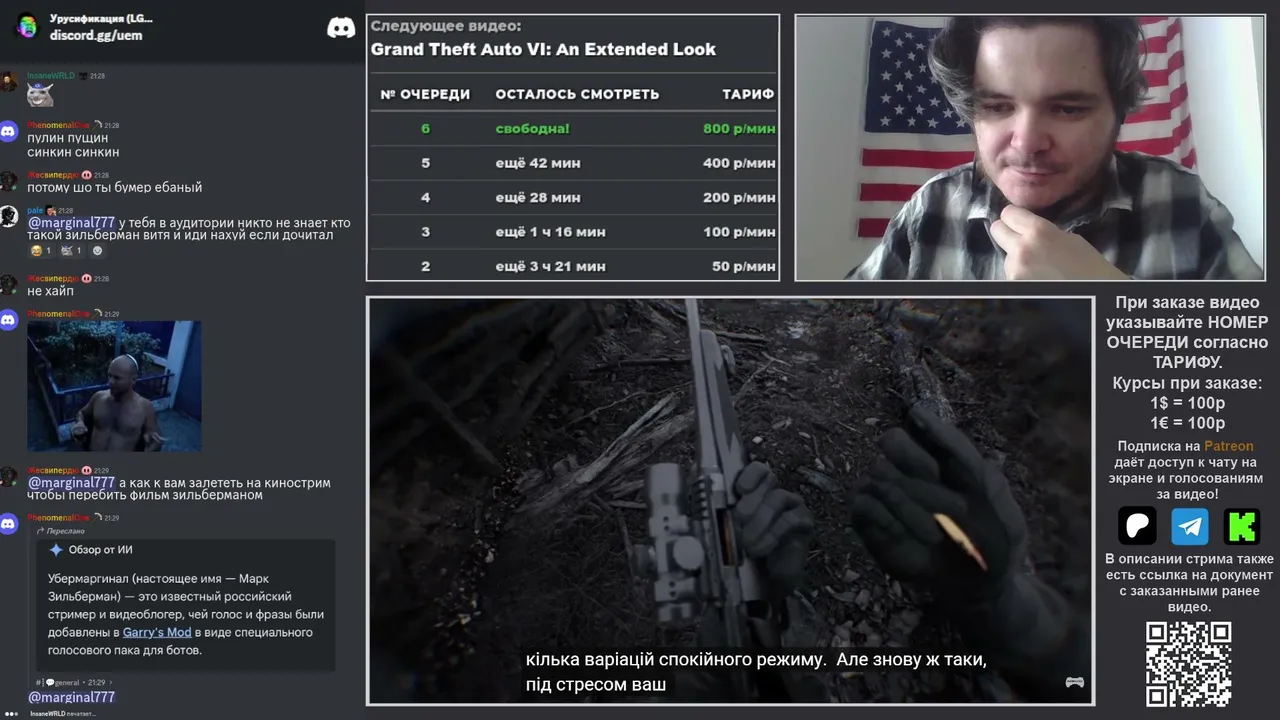Click the cat emoji reaction under pale's message
The width and height of the screenshot is (1280, 720).
pos(71,250)
